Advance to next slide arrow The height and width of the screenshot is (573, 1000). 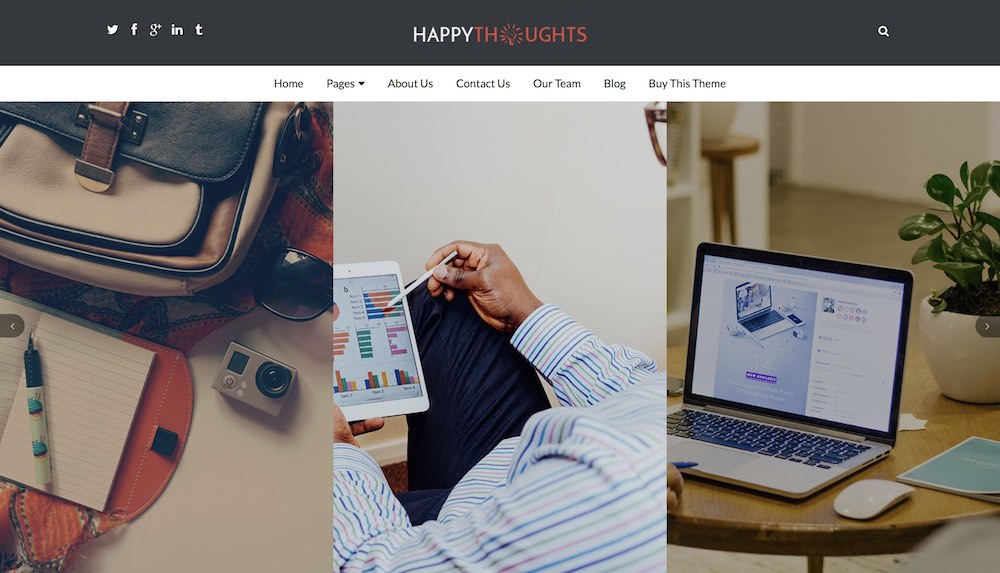coord(987,326)
